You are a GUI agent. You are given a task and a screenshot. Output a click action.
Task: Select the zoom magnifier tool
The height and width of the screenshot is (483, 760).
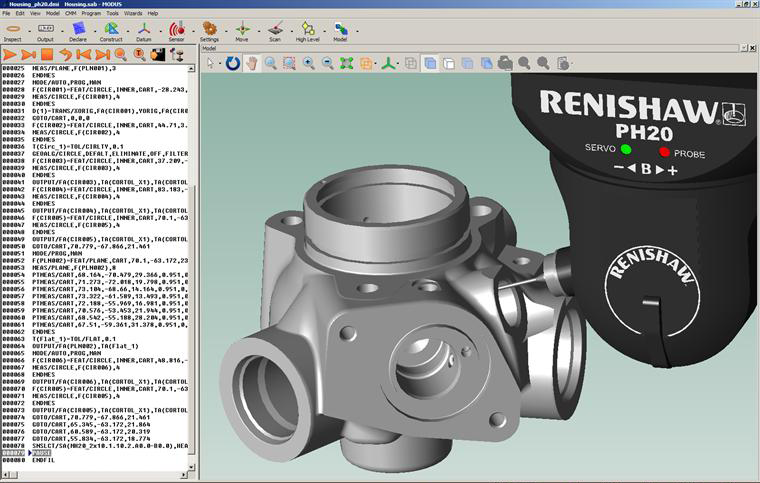[x=270, y=63]
